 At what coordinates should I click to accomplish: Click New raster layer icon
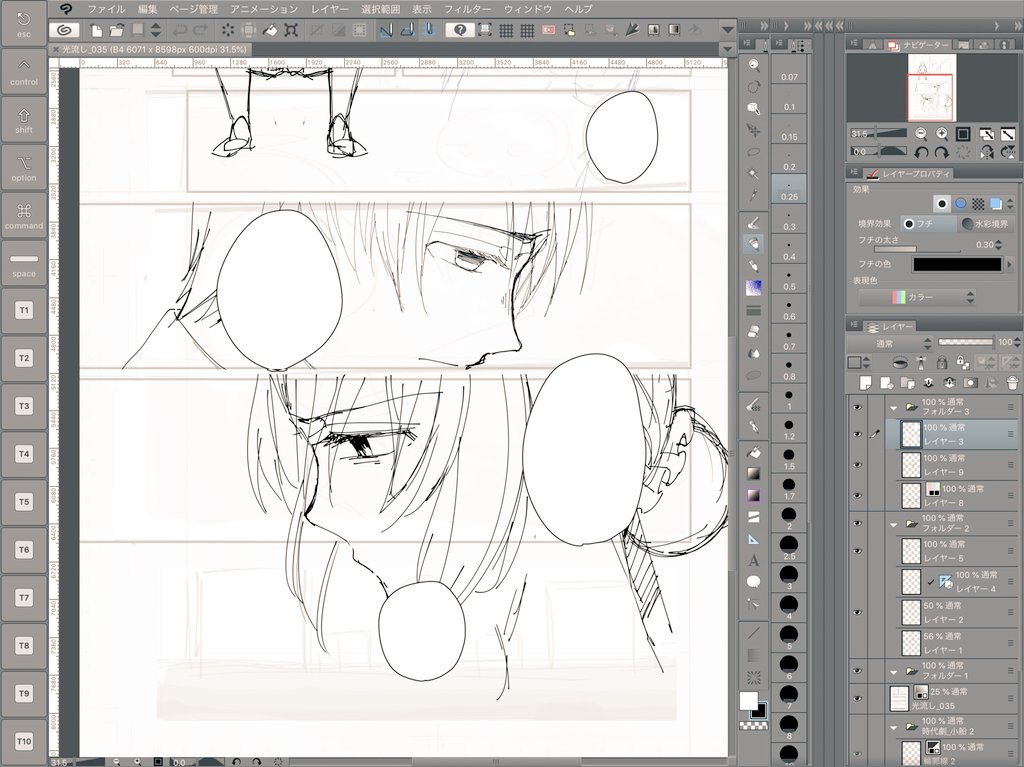tap(865, 383)
